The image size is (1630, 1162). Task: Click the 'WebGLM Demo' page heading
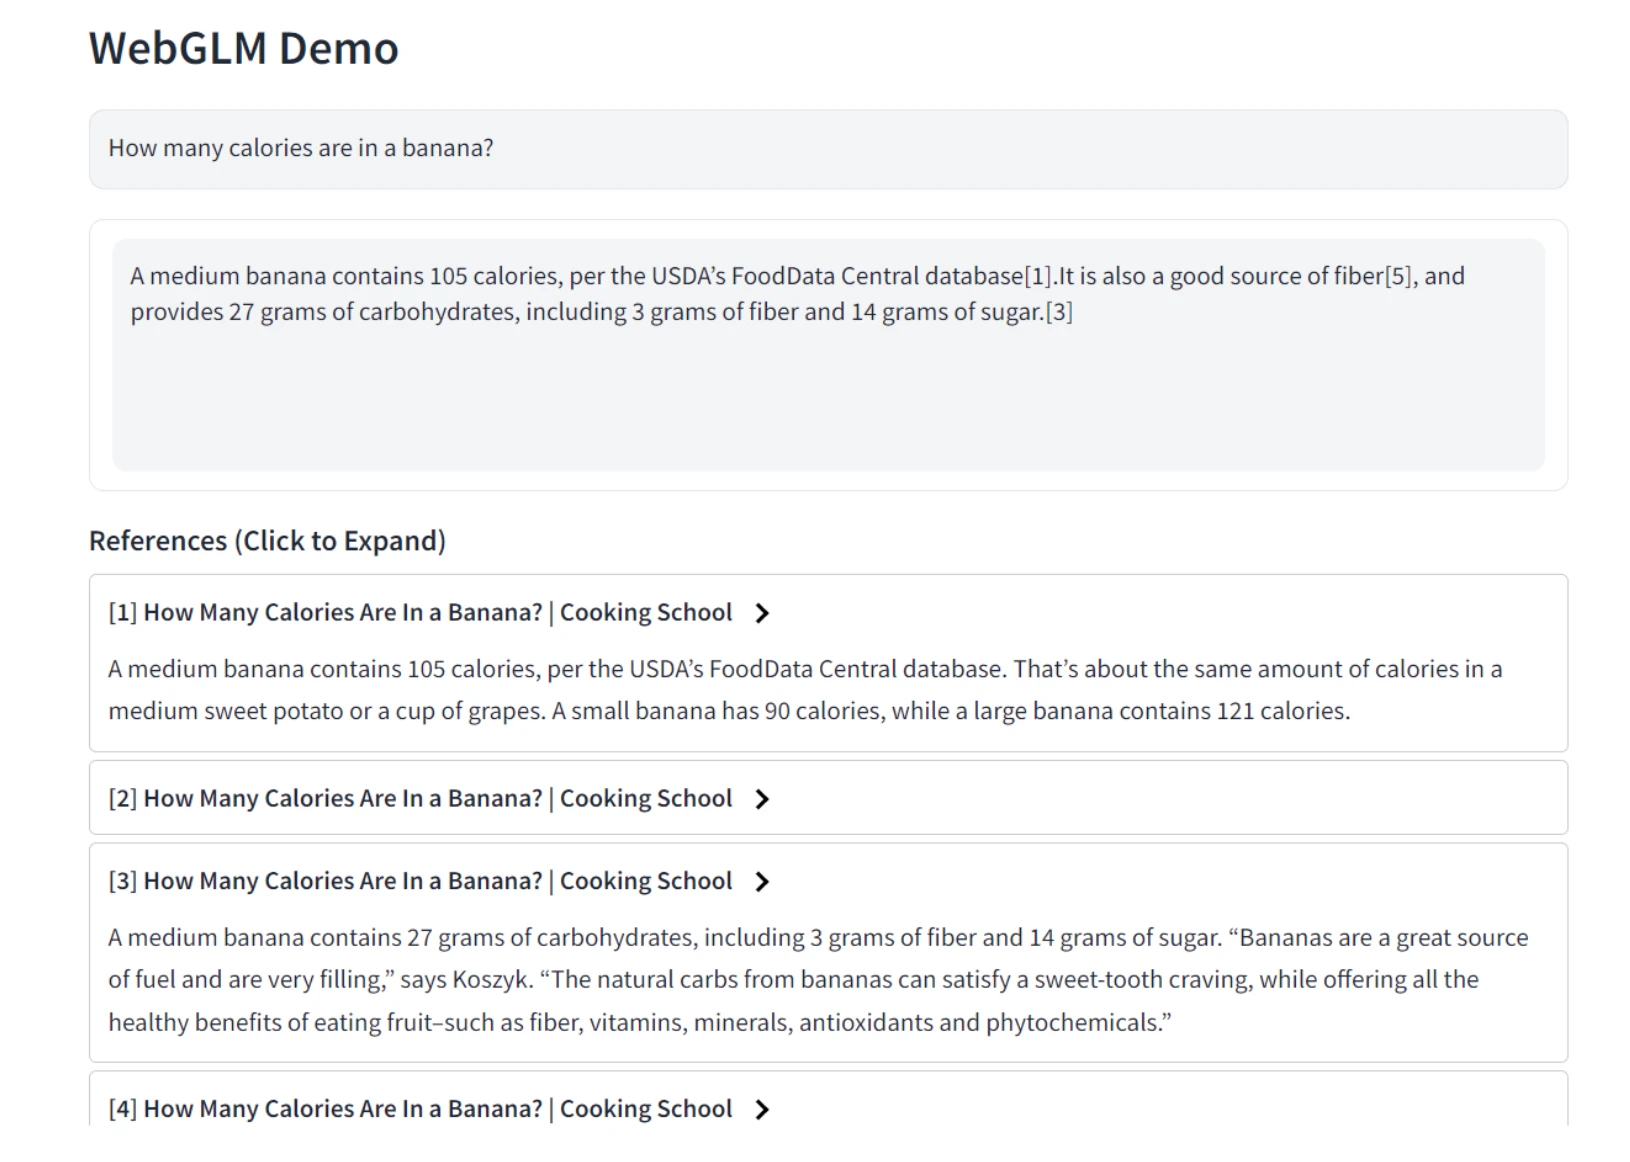pyautogui.click(x=244, y=48)
